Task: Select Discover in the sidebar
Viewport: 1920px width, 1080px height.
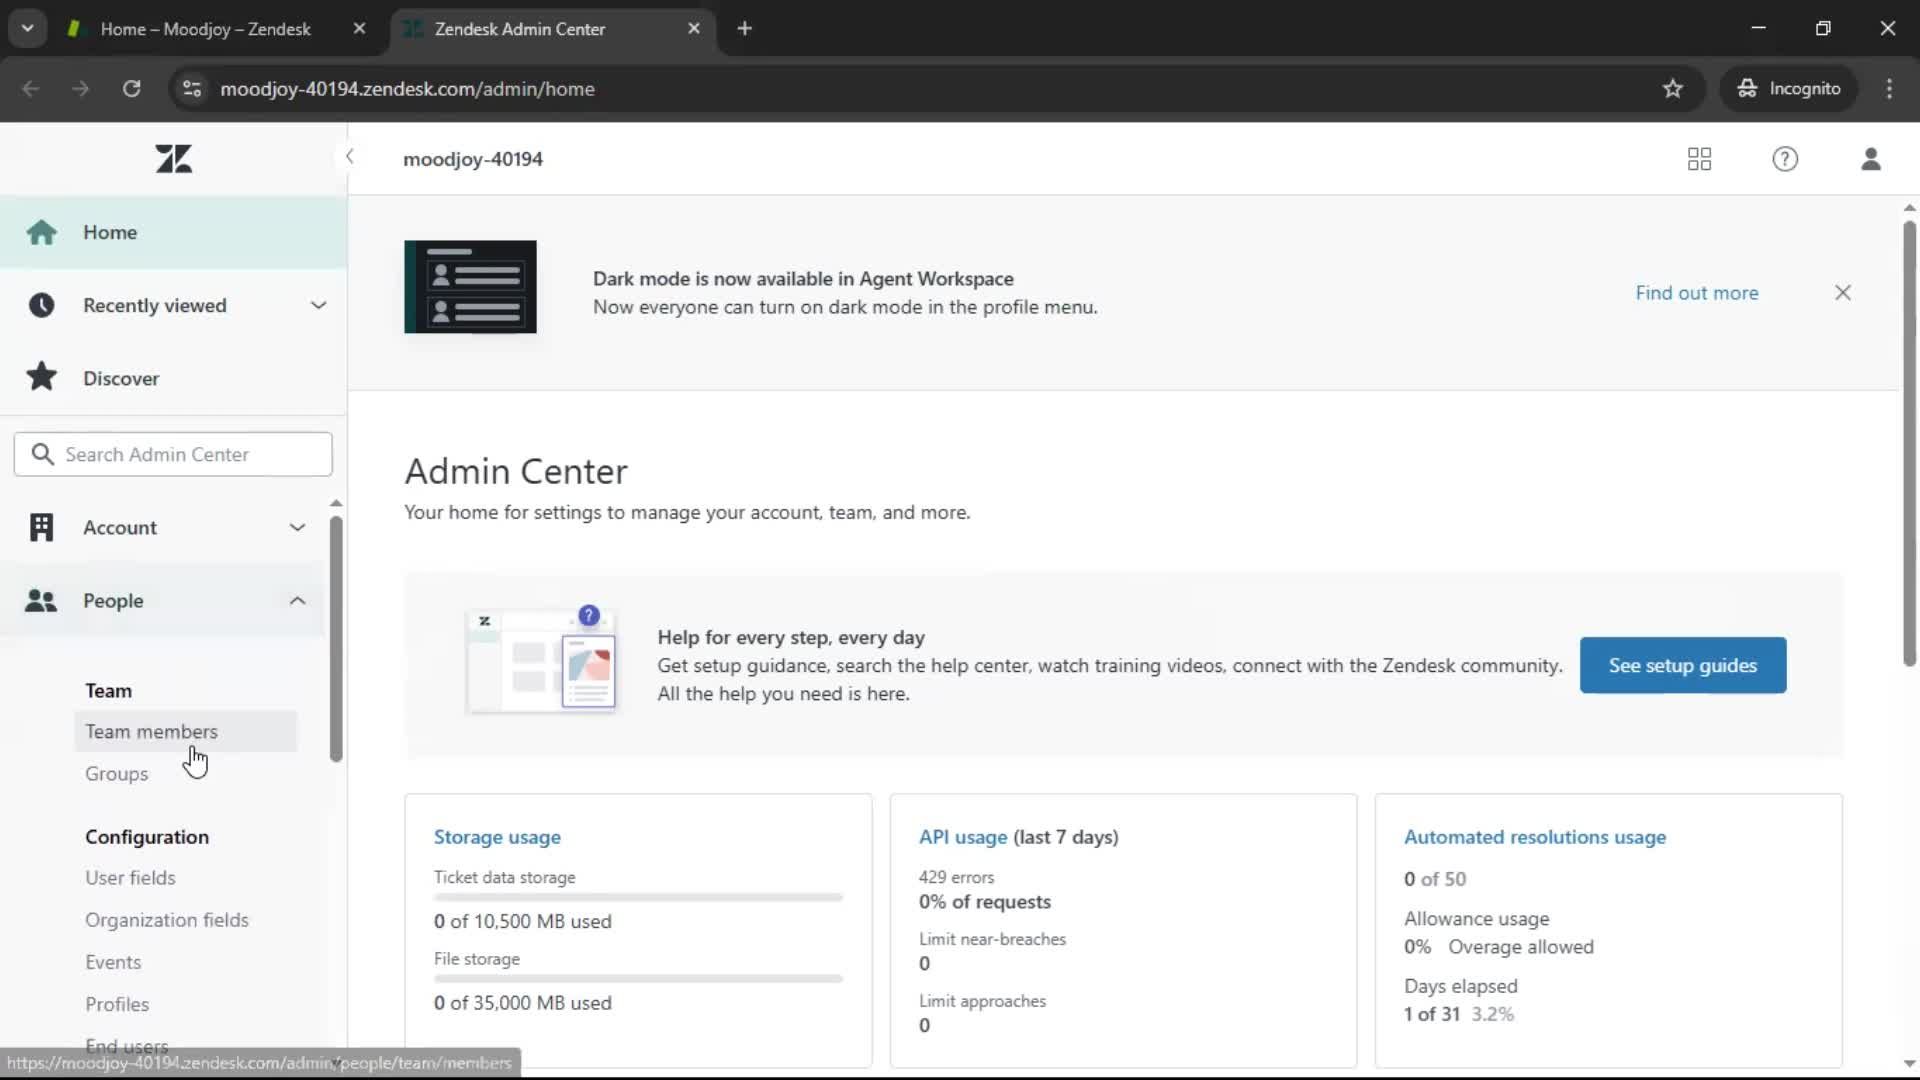Action: 174,378
